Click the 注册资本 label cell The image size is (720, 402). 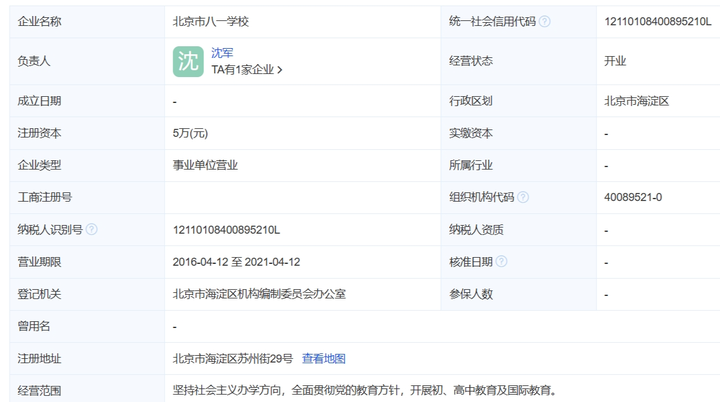coord(87,133)
